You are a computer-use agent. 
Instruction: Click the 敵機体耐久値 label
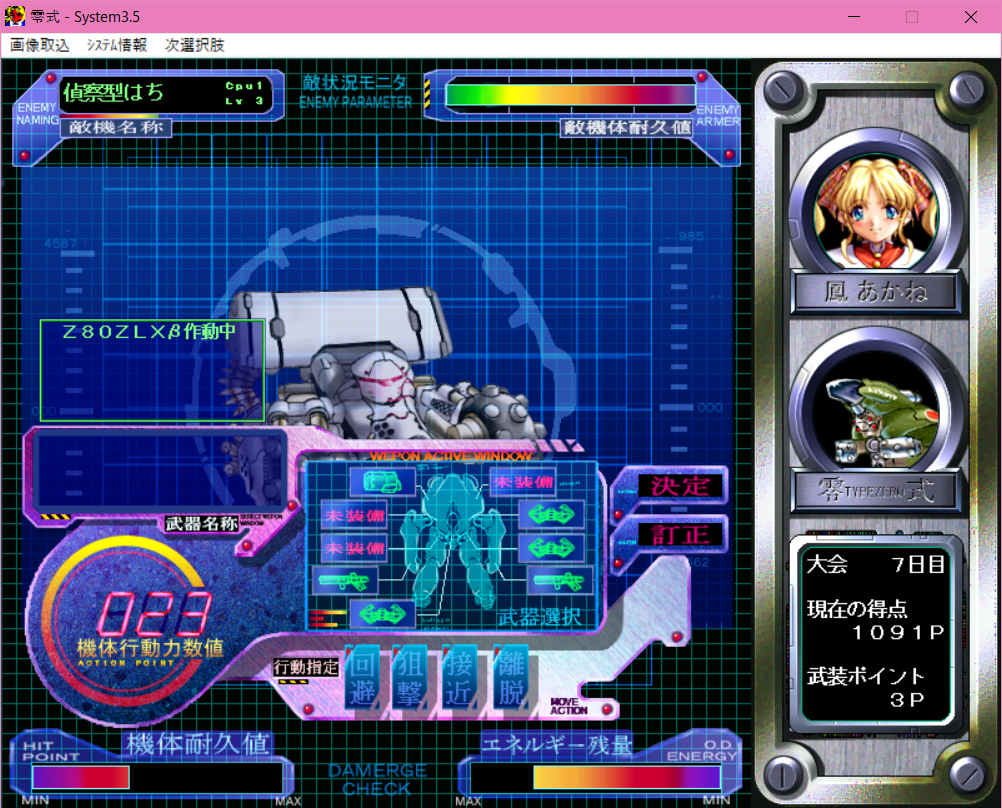pyautogui.click(x=627, y=128)
